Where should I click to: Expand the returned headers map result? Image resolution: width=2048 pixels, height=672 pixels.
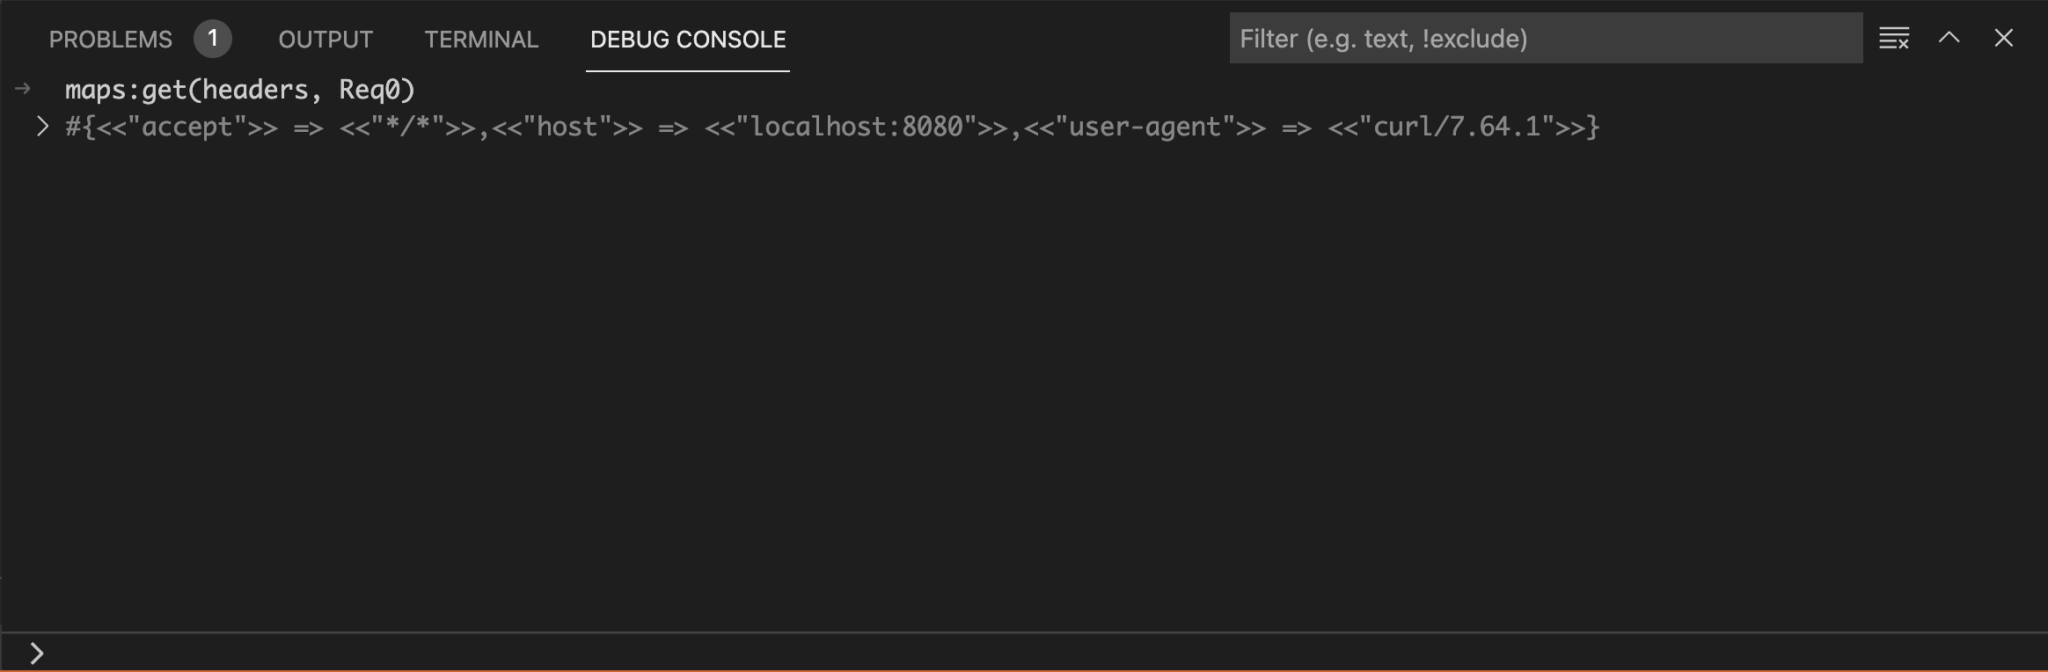42,126
